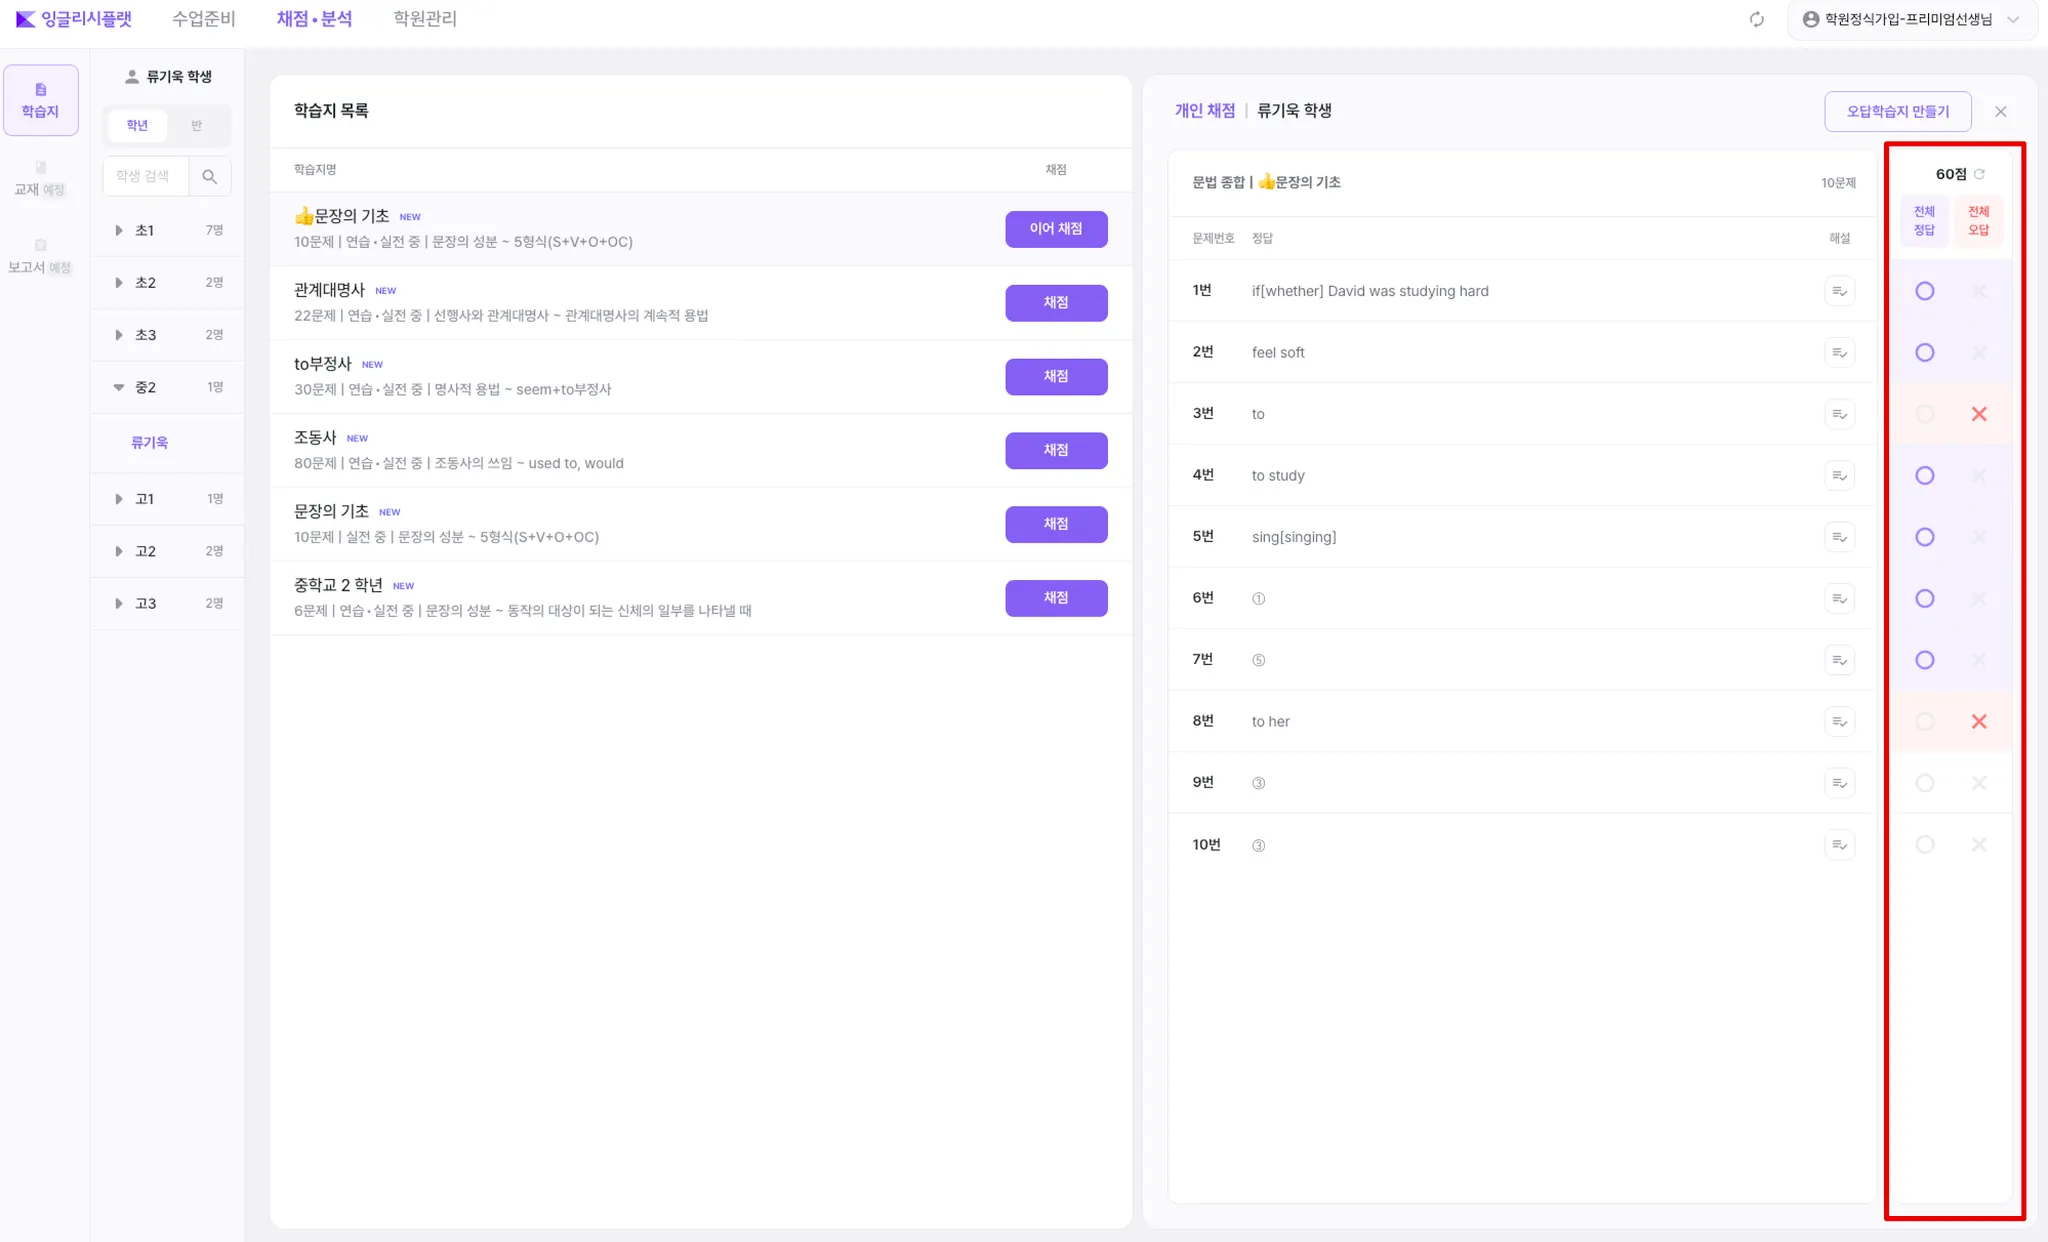Viewport: 2048px width, 1242px height.
Task: Click the 학생 검색 input field
Action: [146, 176]
